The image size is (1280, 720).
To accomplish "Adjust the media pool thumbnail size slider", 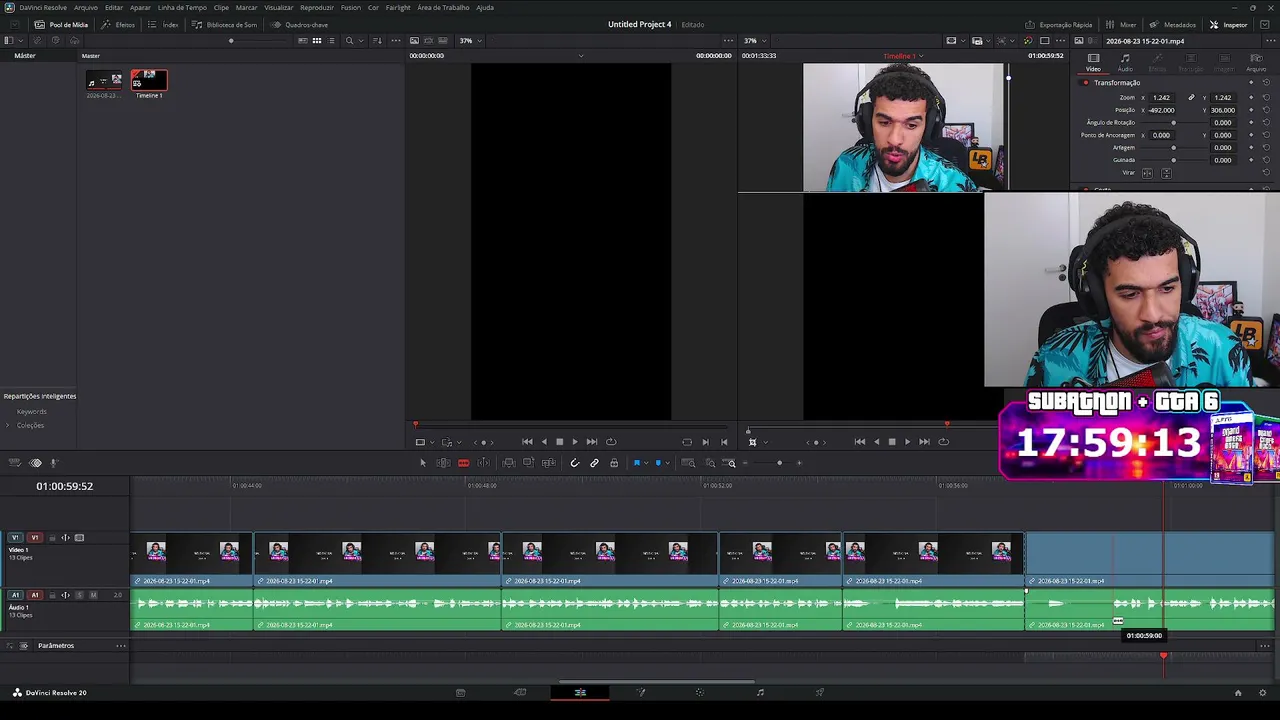I will [x=231, y=41].
